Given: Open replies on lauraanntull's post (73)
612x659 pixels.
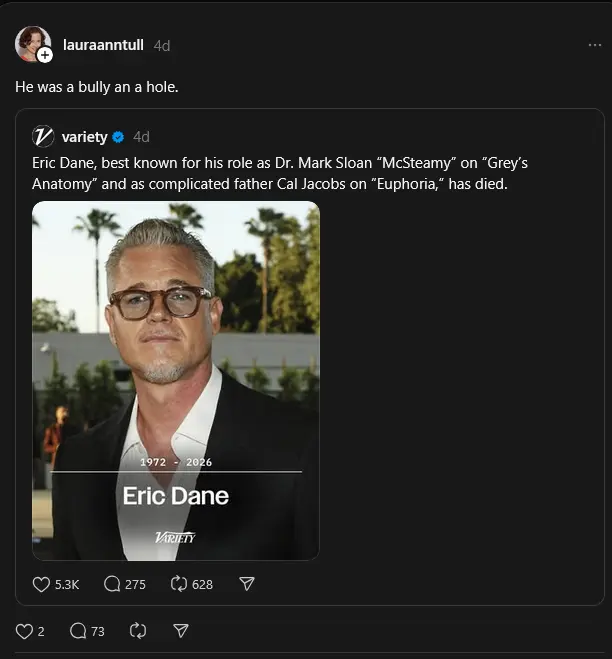Looking at the screenshot, I should tap(79, 631).
